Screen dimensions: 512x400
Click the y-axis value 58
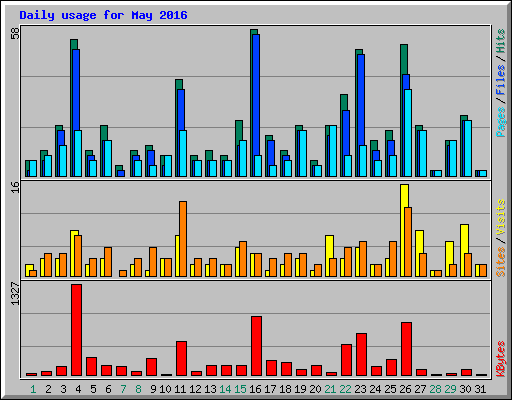(x=15, y=33)
